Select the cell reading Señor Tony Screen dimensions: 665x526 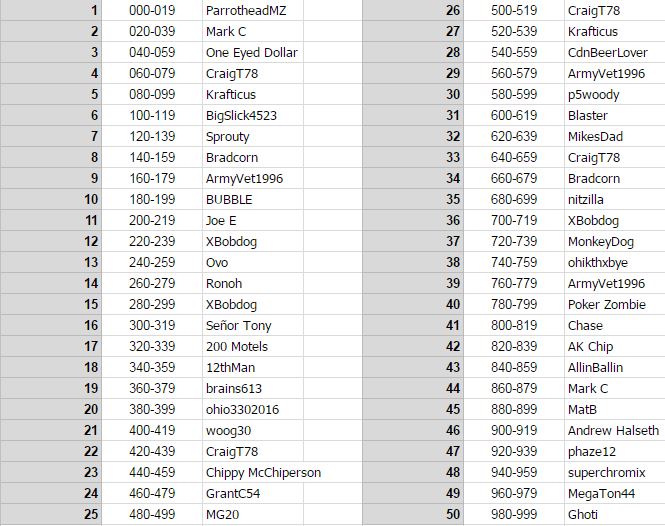(253, 325)
